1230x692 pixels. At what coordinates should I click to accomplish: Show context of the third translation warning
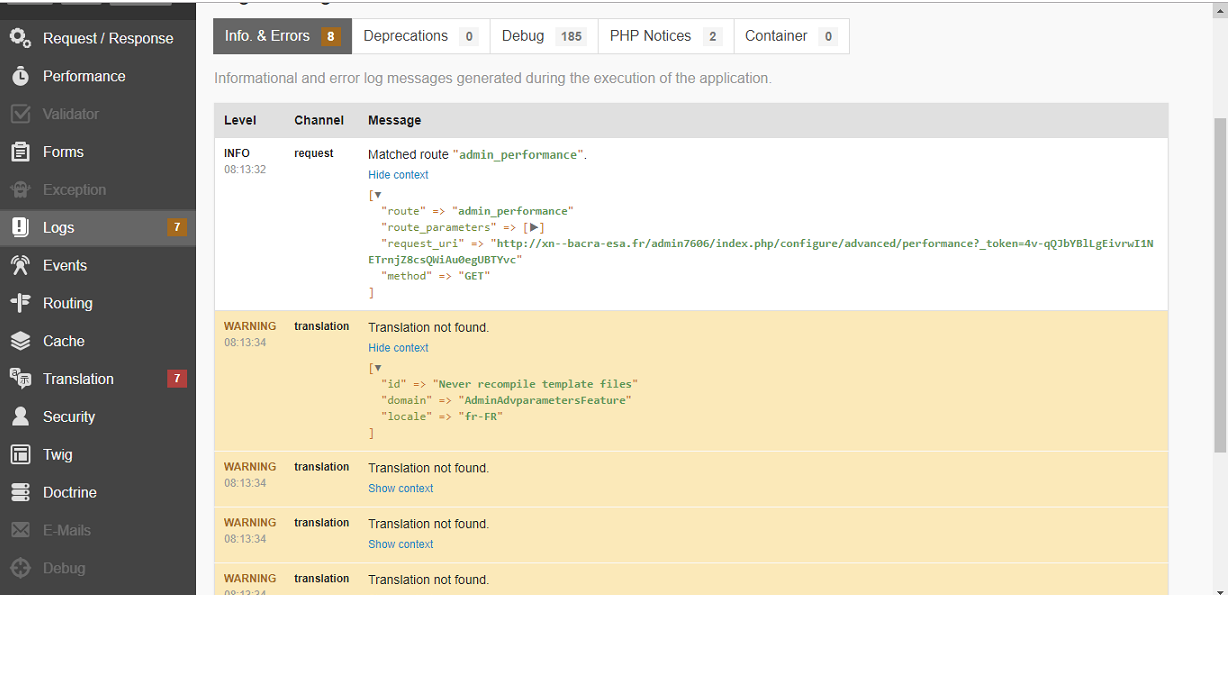401,545
